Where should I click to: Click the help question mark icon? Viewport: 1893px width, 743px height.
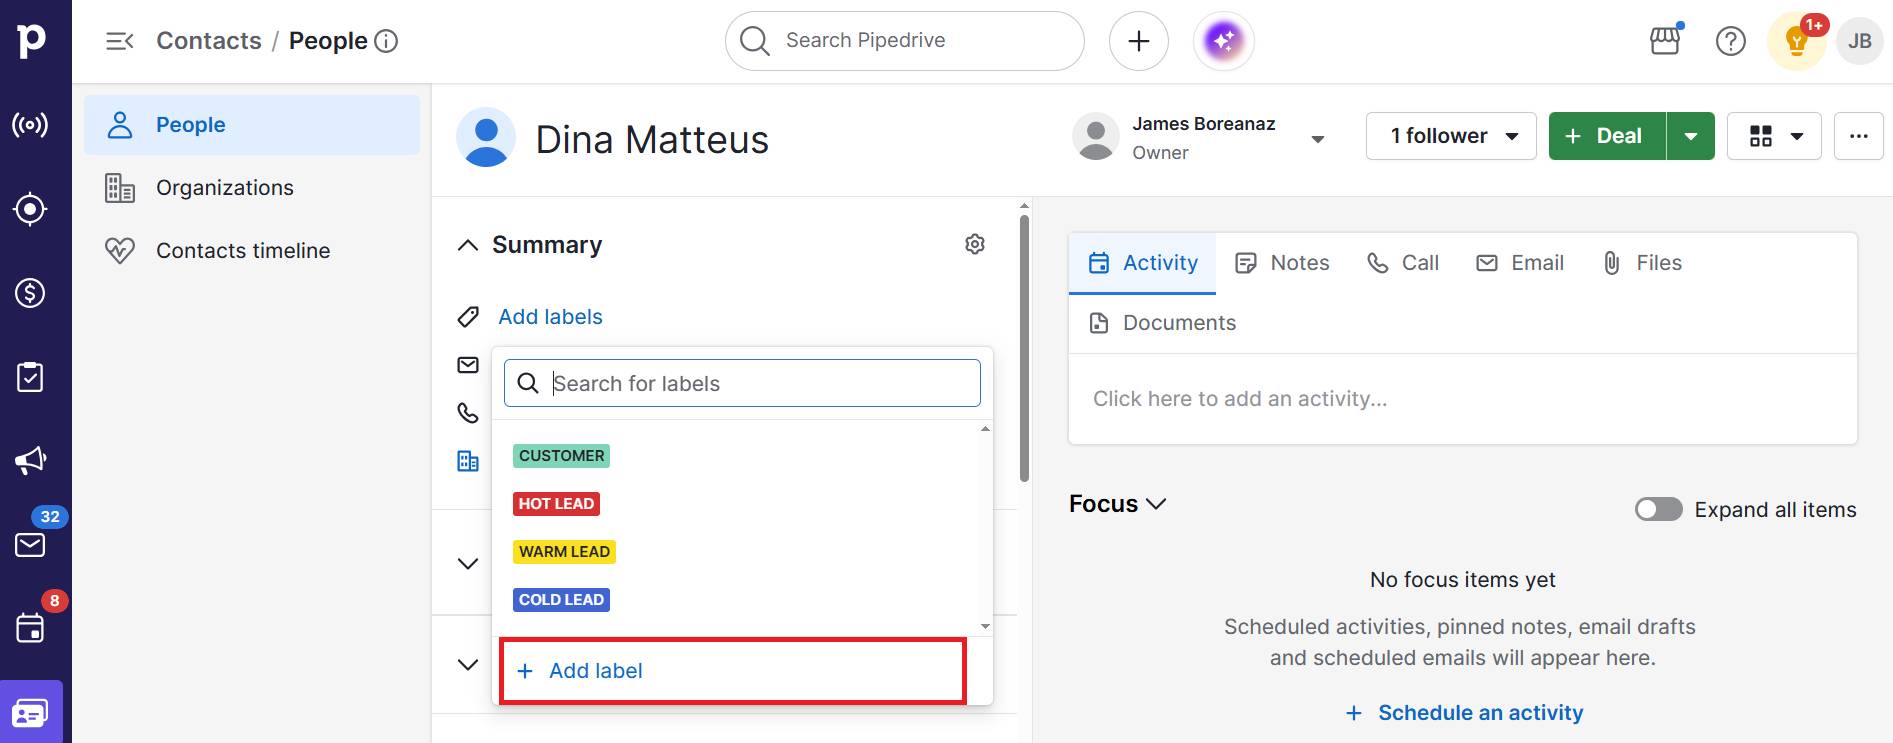point(1730,41)
